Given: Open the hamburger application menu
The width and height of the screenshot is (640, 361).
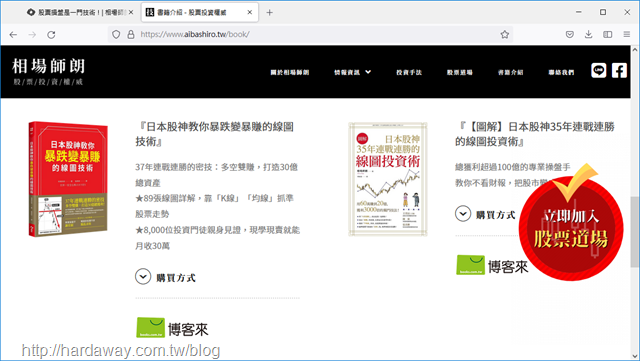Looking at the screenshot, I should (627, 34).
